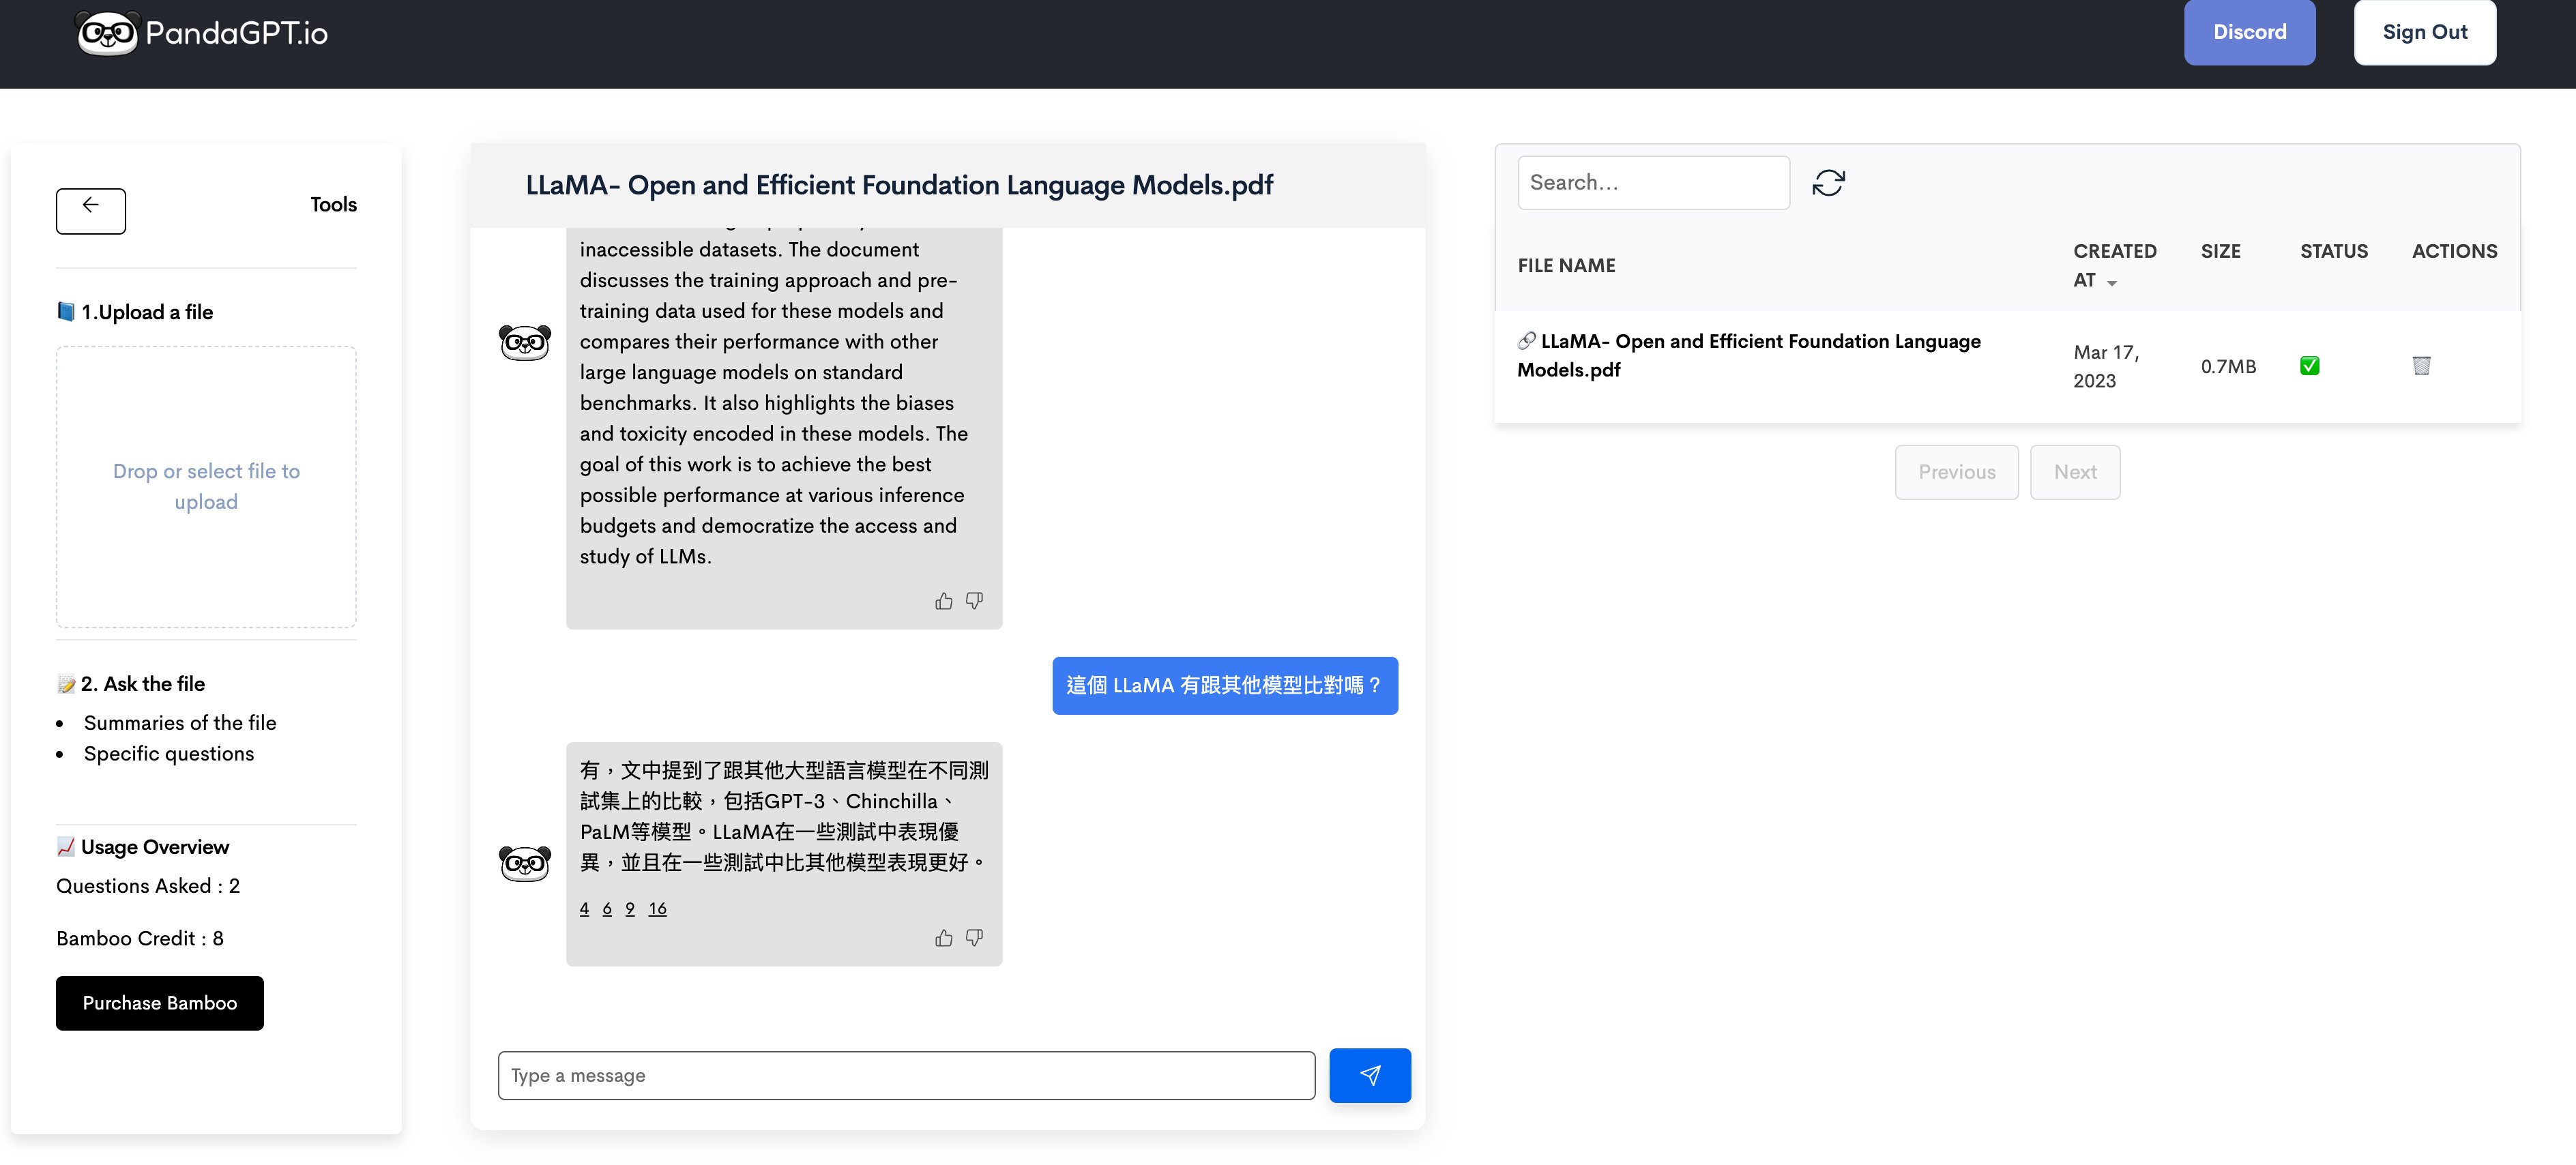Click 'Questions Asked : 2' text
The width and height of the screenshot is (2576, 1165).
(148, 886)
